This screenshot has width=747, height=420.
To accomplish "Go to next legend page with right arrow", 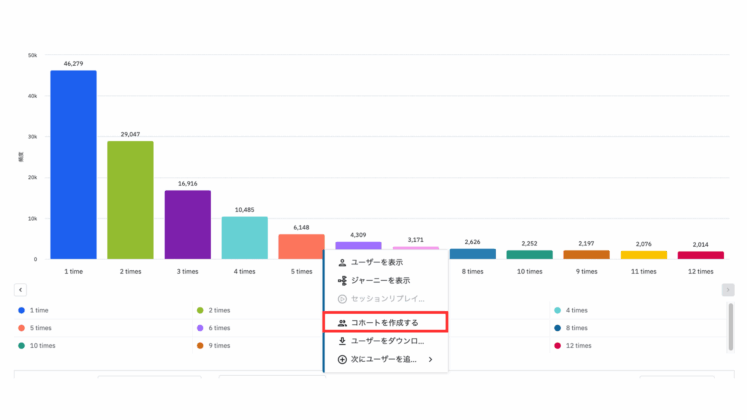I will coord(728,290).
